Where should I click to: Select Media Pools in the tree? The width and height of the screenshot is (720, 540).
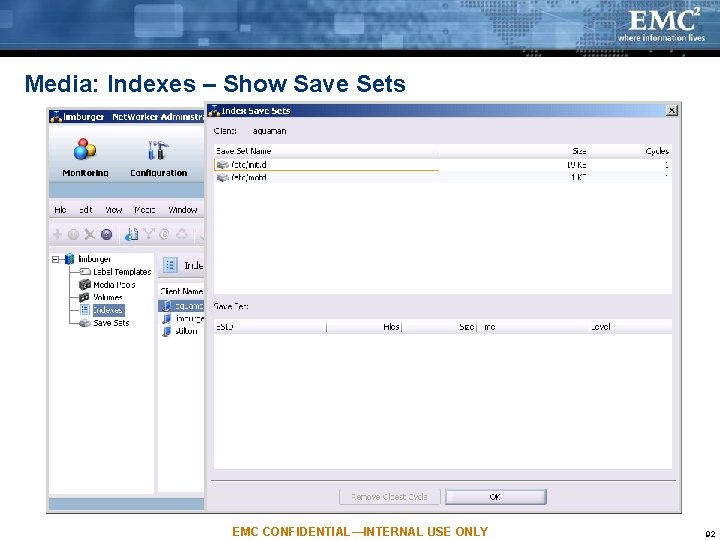click(114, 285)
